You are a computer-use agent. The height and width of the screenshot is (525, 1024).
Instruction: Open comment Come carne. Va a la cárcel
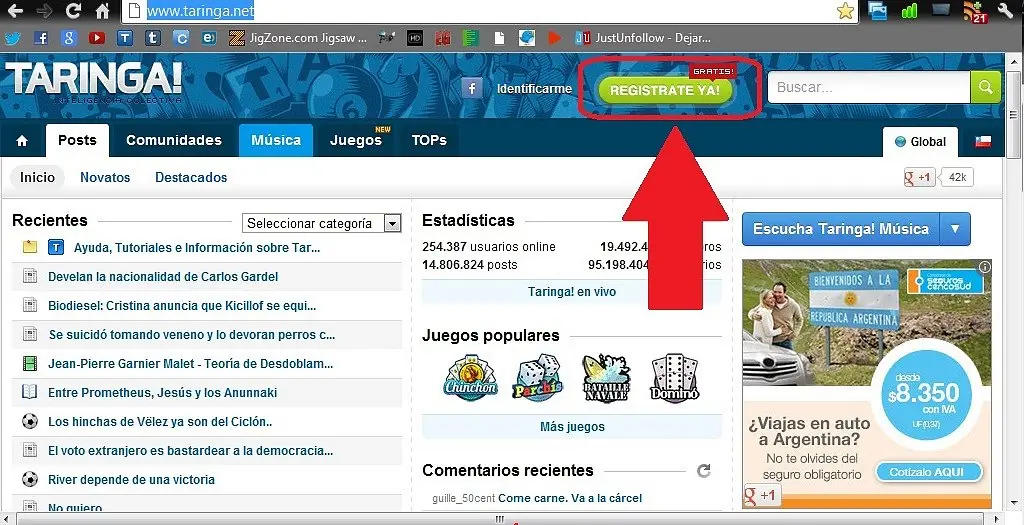pos(570,498)
